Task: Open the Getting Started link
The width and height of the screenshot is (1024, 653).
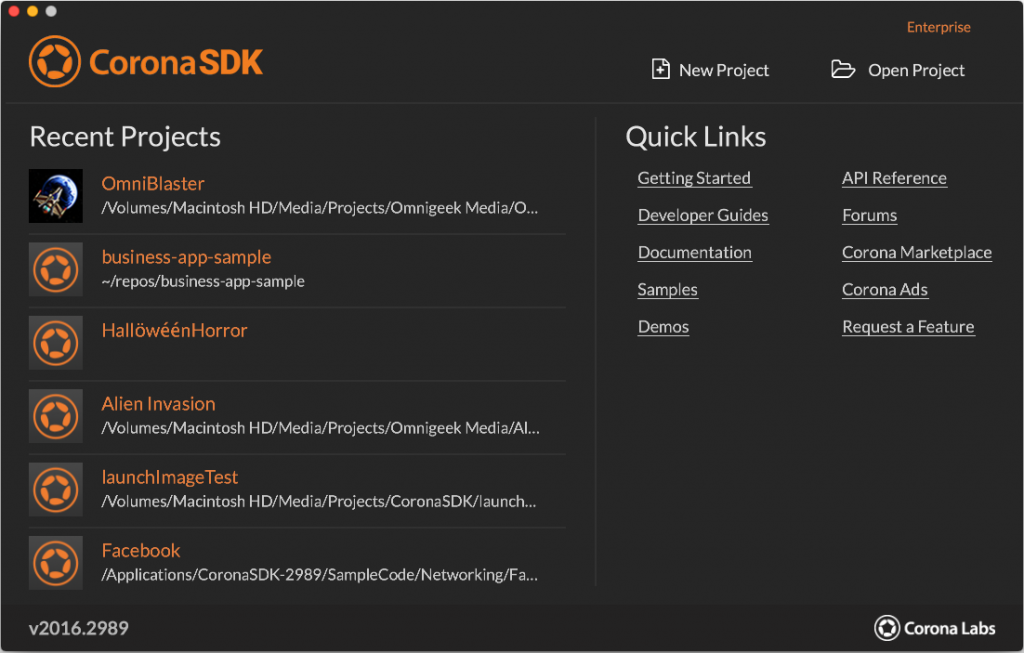Action: [694, 178]
